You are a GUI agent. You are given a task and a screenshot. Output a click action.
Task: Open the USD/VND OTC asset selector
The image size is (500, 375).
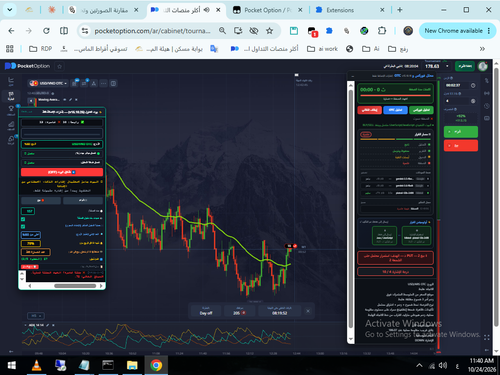pyautogui.click(x=48, y=83)
